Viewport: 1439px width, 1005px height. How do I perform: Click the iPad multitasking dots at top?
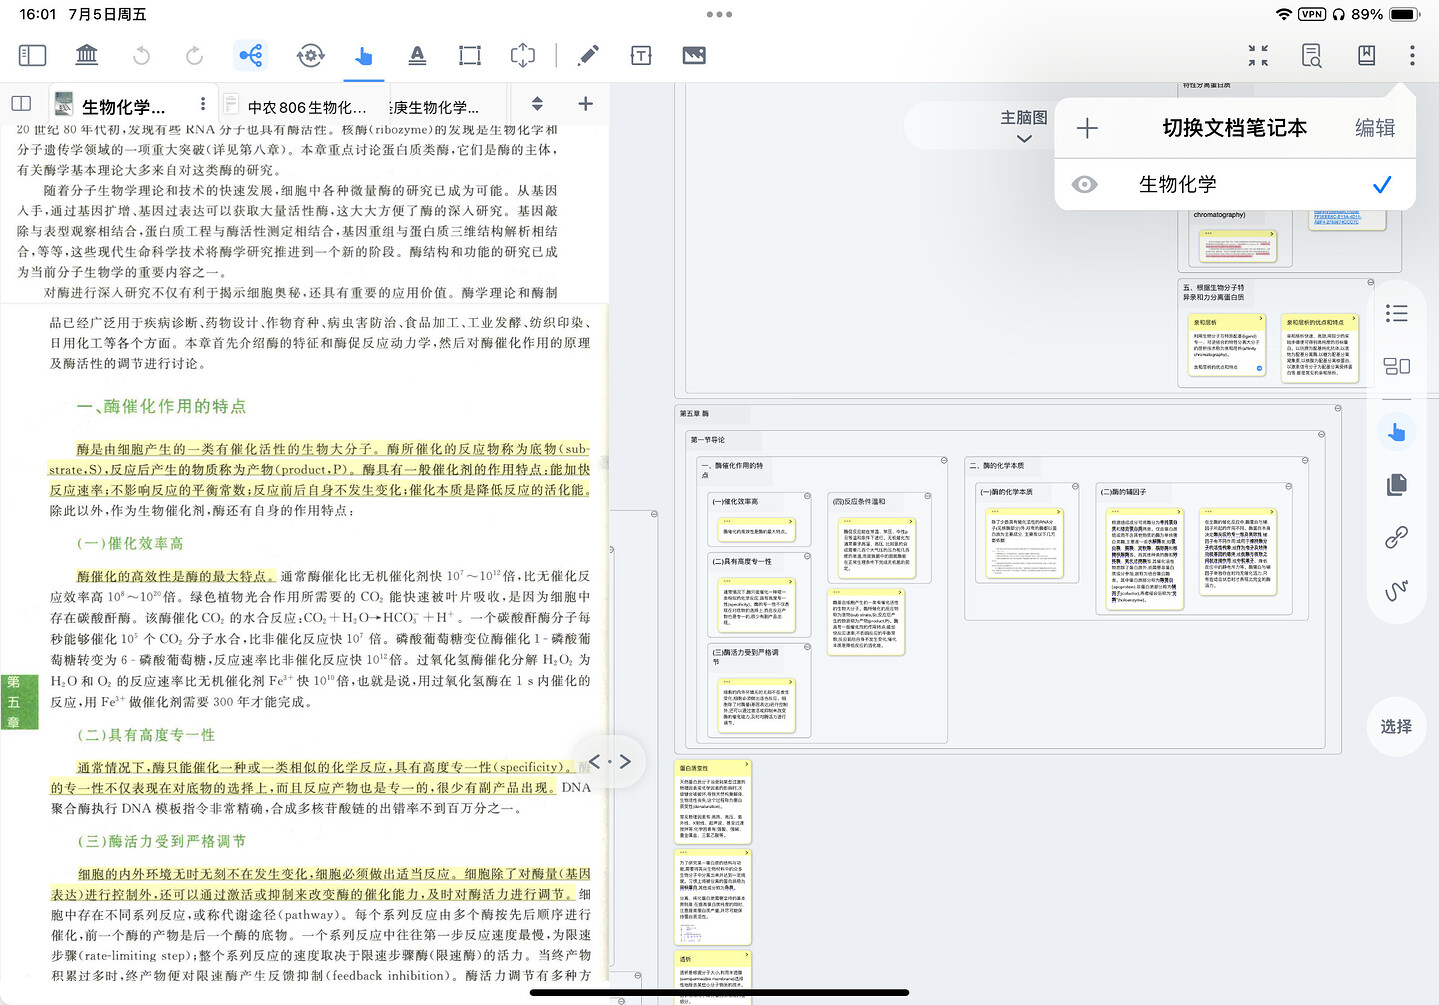[719, 14]
